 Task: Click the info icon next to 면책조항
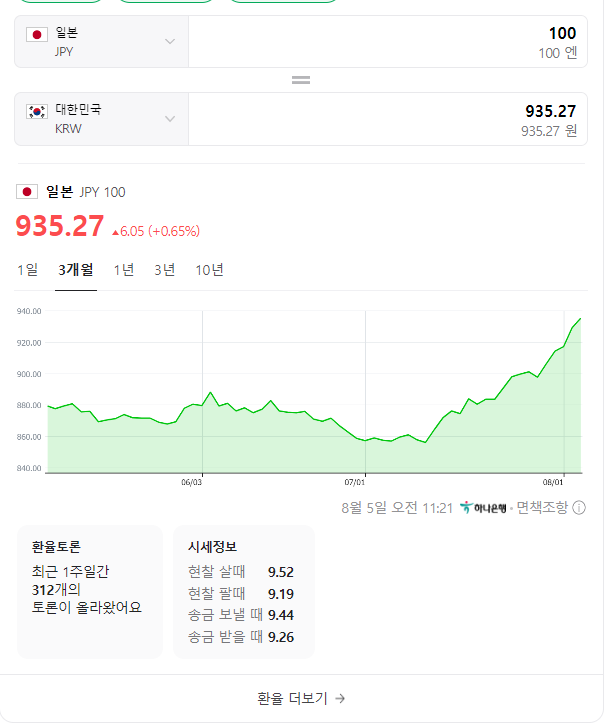pos(579,507)
